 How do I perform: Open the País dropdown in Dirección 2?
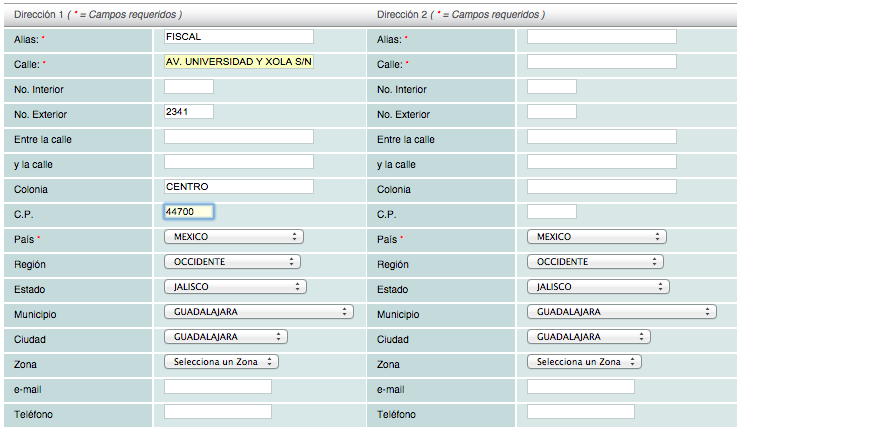click(596, 237)
